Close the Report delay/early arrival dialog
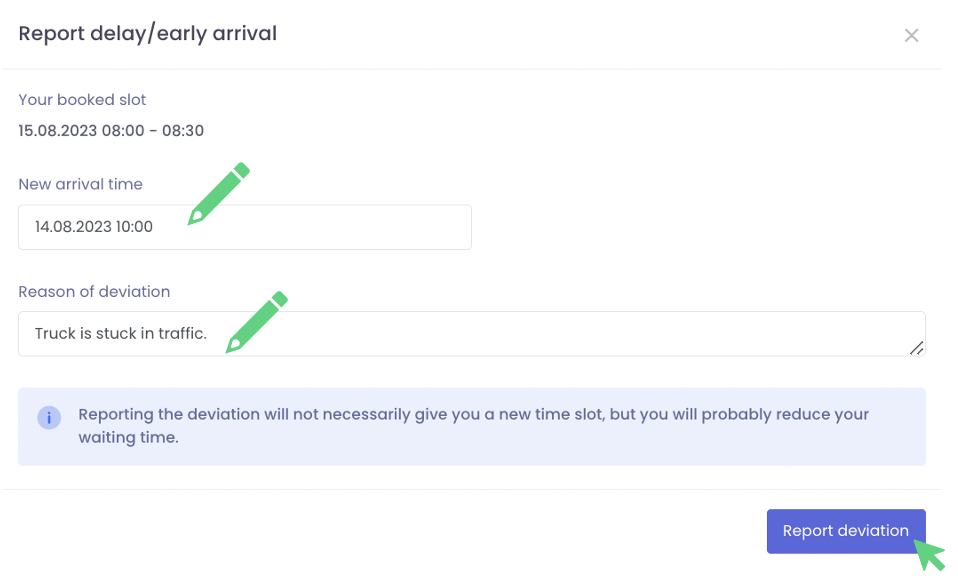This screenshot has width=958, height=576. [x=911, y=36]
